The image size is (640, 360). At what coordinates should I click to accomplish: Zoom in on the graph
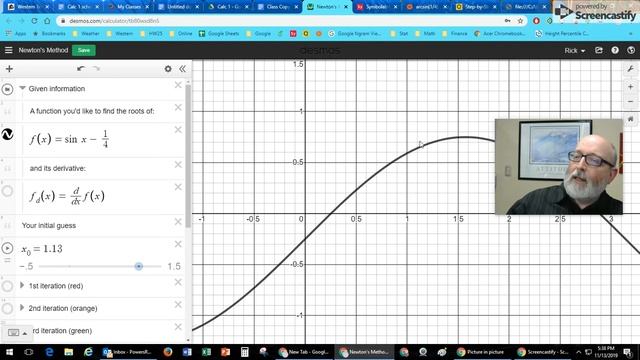tap(631, 87)
